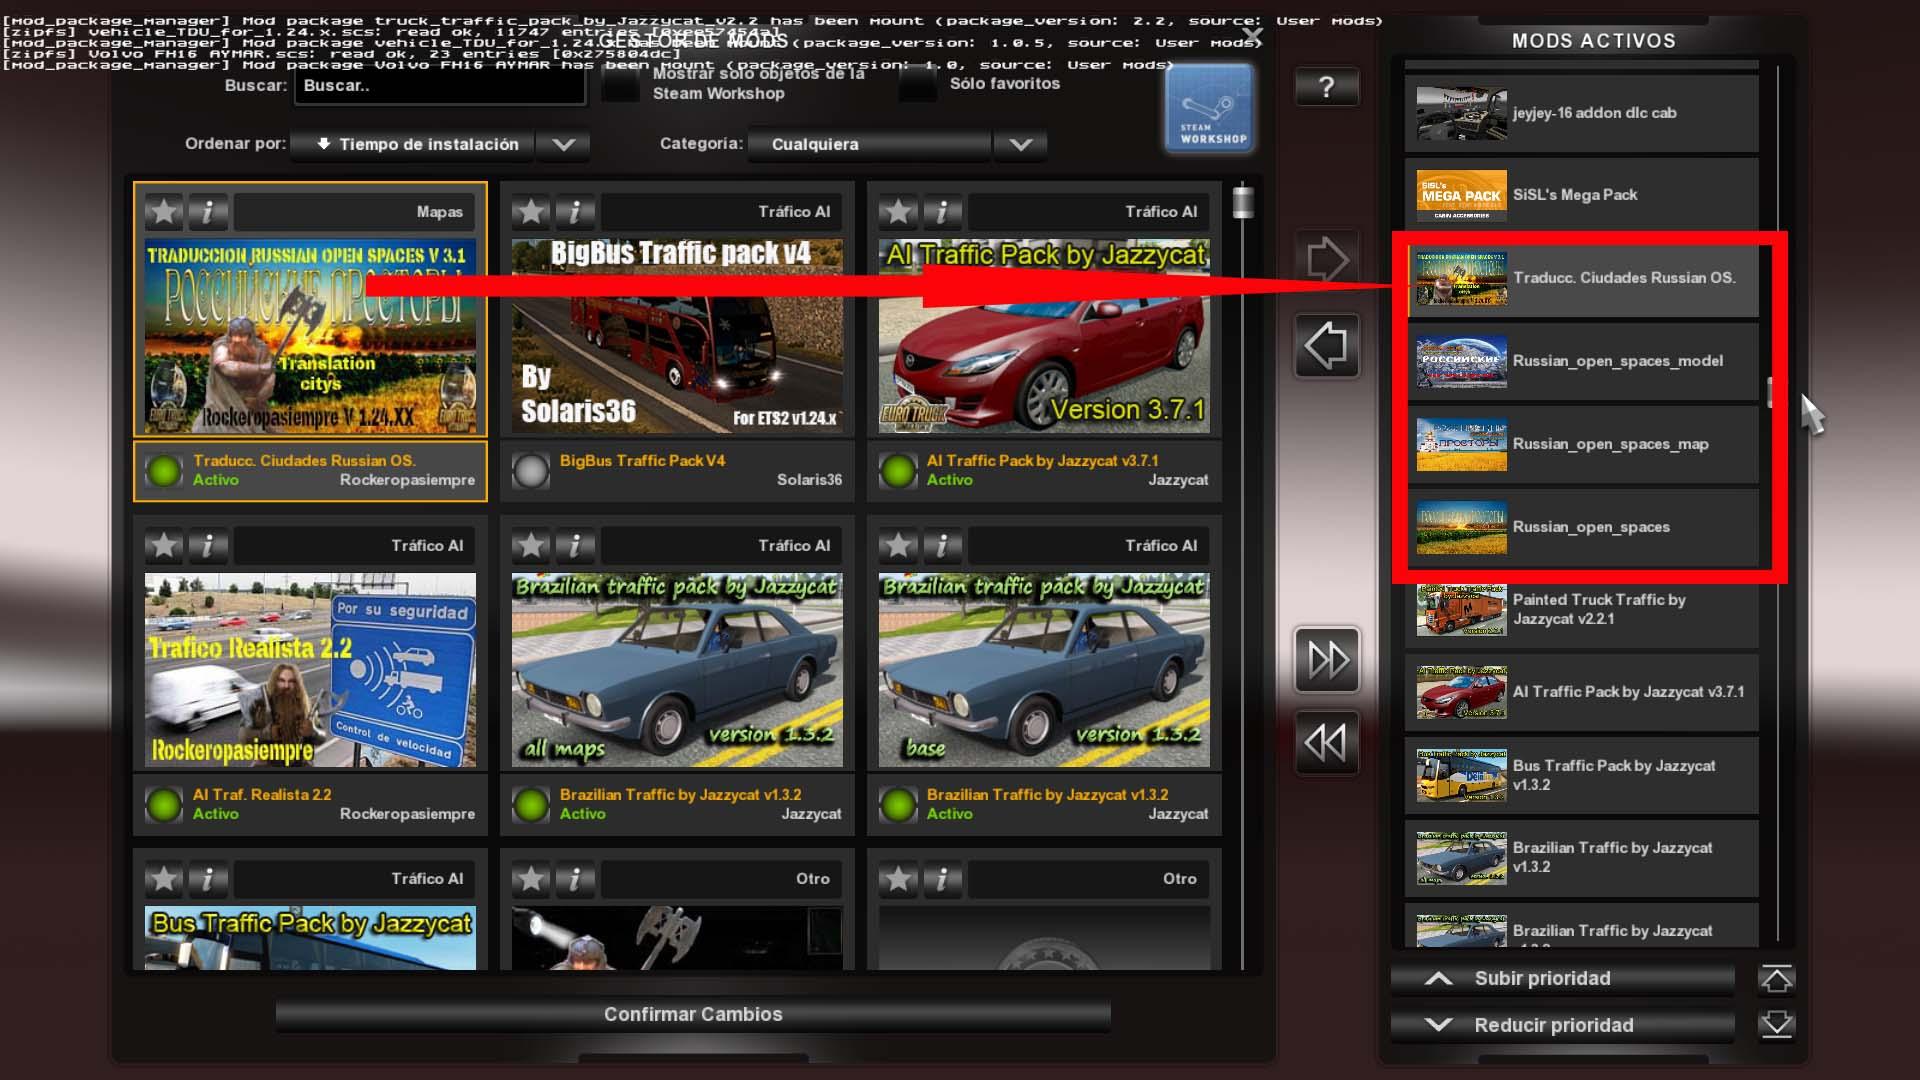Click the 'Tiempo de instalación' sort selector
Image resolution: width=1920 pixels, height=1080 pixels.
point(413,144)
